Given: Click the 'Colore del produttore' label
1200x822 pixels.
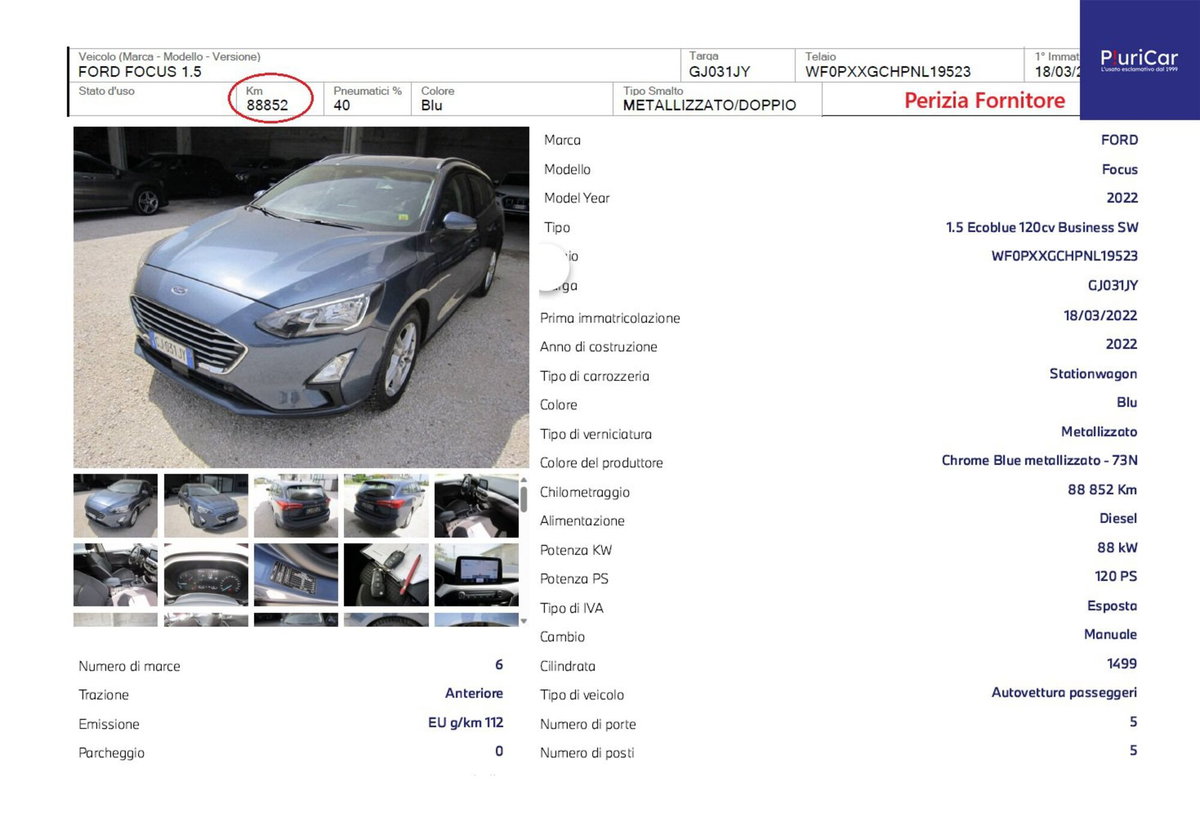Looking at the screenshot, I should click(601, 463).
